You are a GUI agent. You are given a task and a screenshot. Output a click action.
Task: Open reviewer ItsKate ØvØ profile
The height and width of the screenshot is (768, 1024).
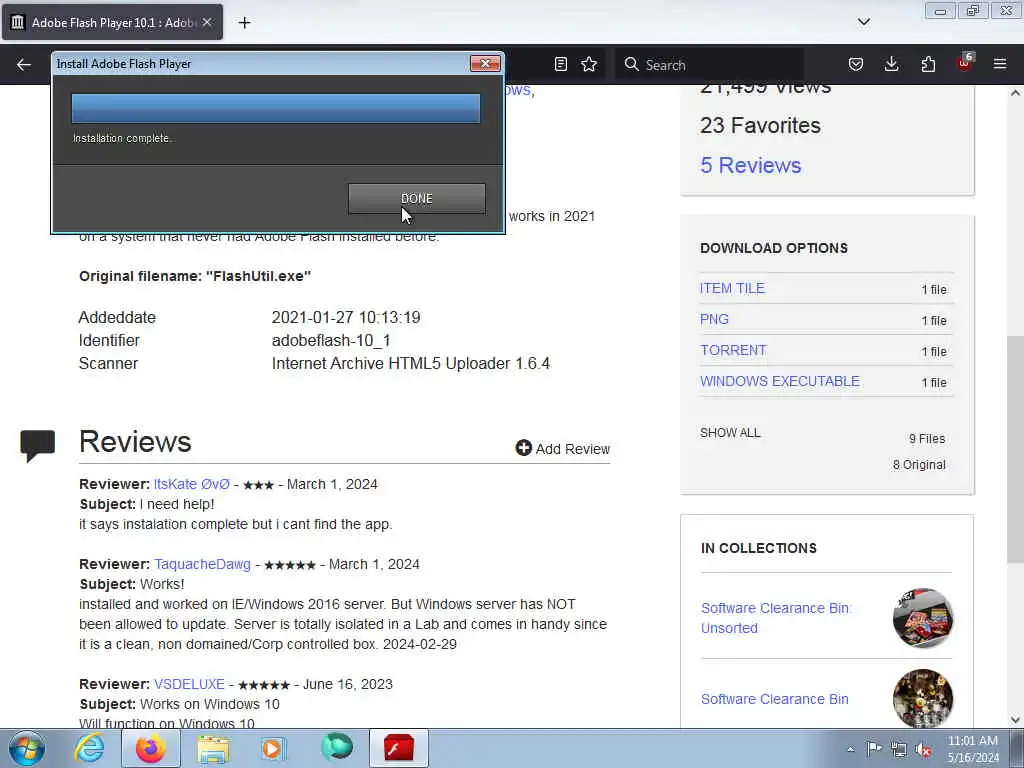tap(192, 484)
